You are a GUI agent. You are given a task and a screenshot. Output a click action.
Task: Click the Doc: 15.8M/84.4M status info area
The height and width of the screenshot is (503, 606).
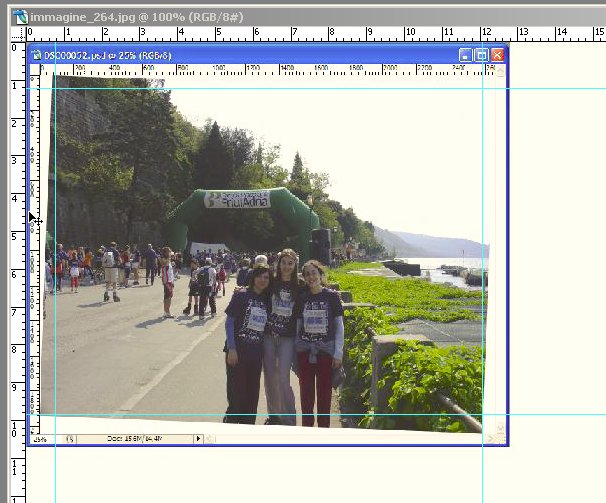tap(134, 439)
